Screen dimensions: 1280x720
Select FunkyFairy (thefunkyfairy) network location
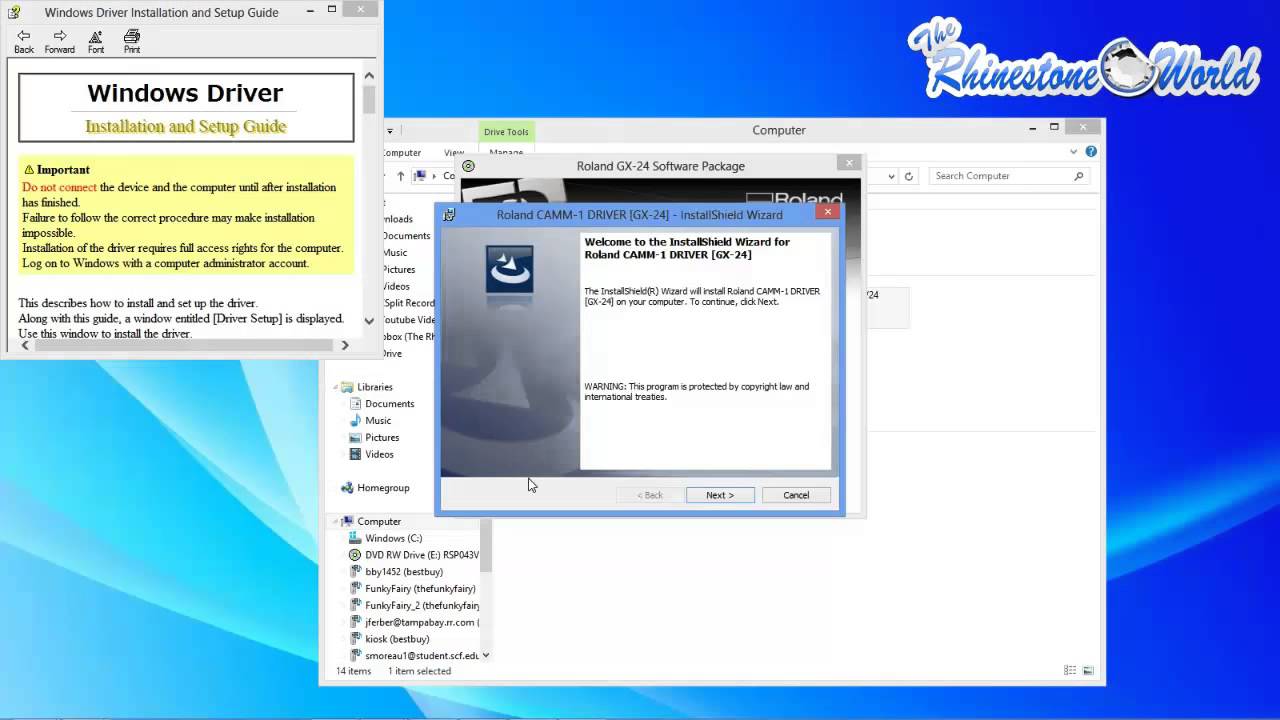[420, 589]
